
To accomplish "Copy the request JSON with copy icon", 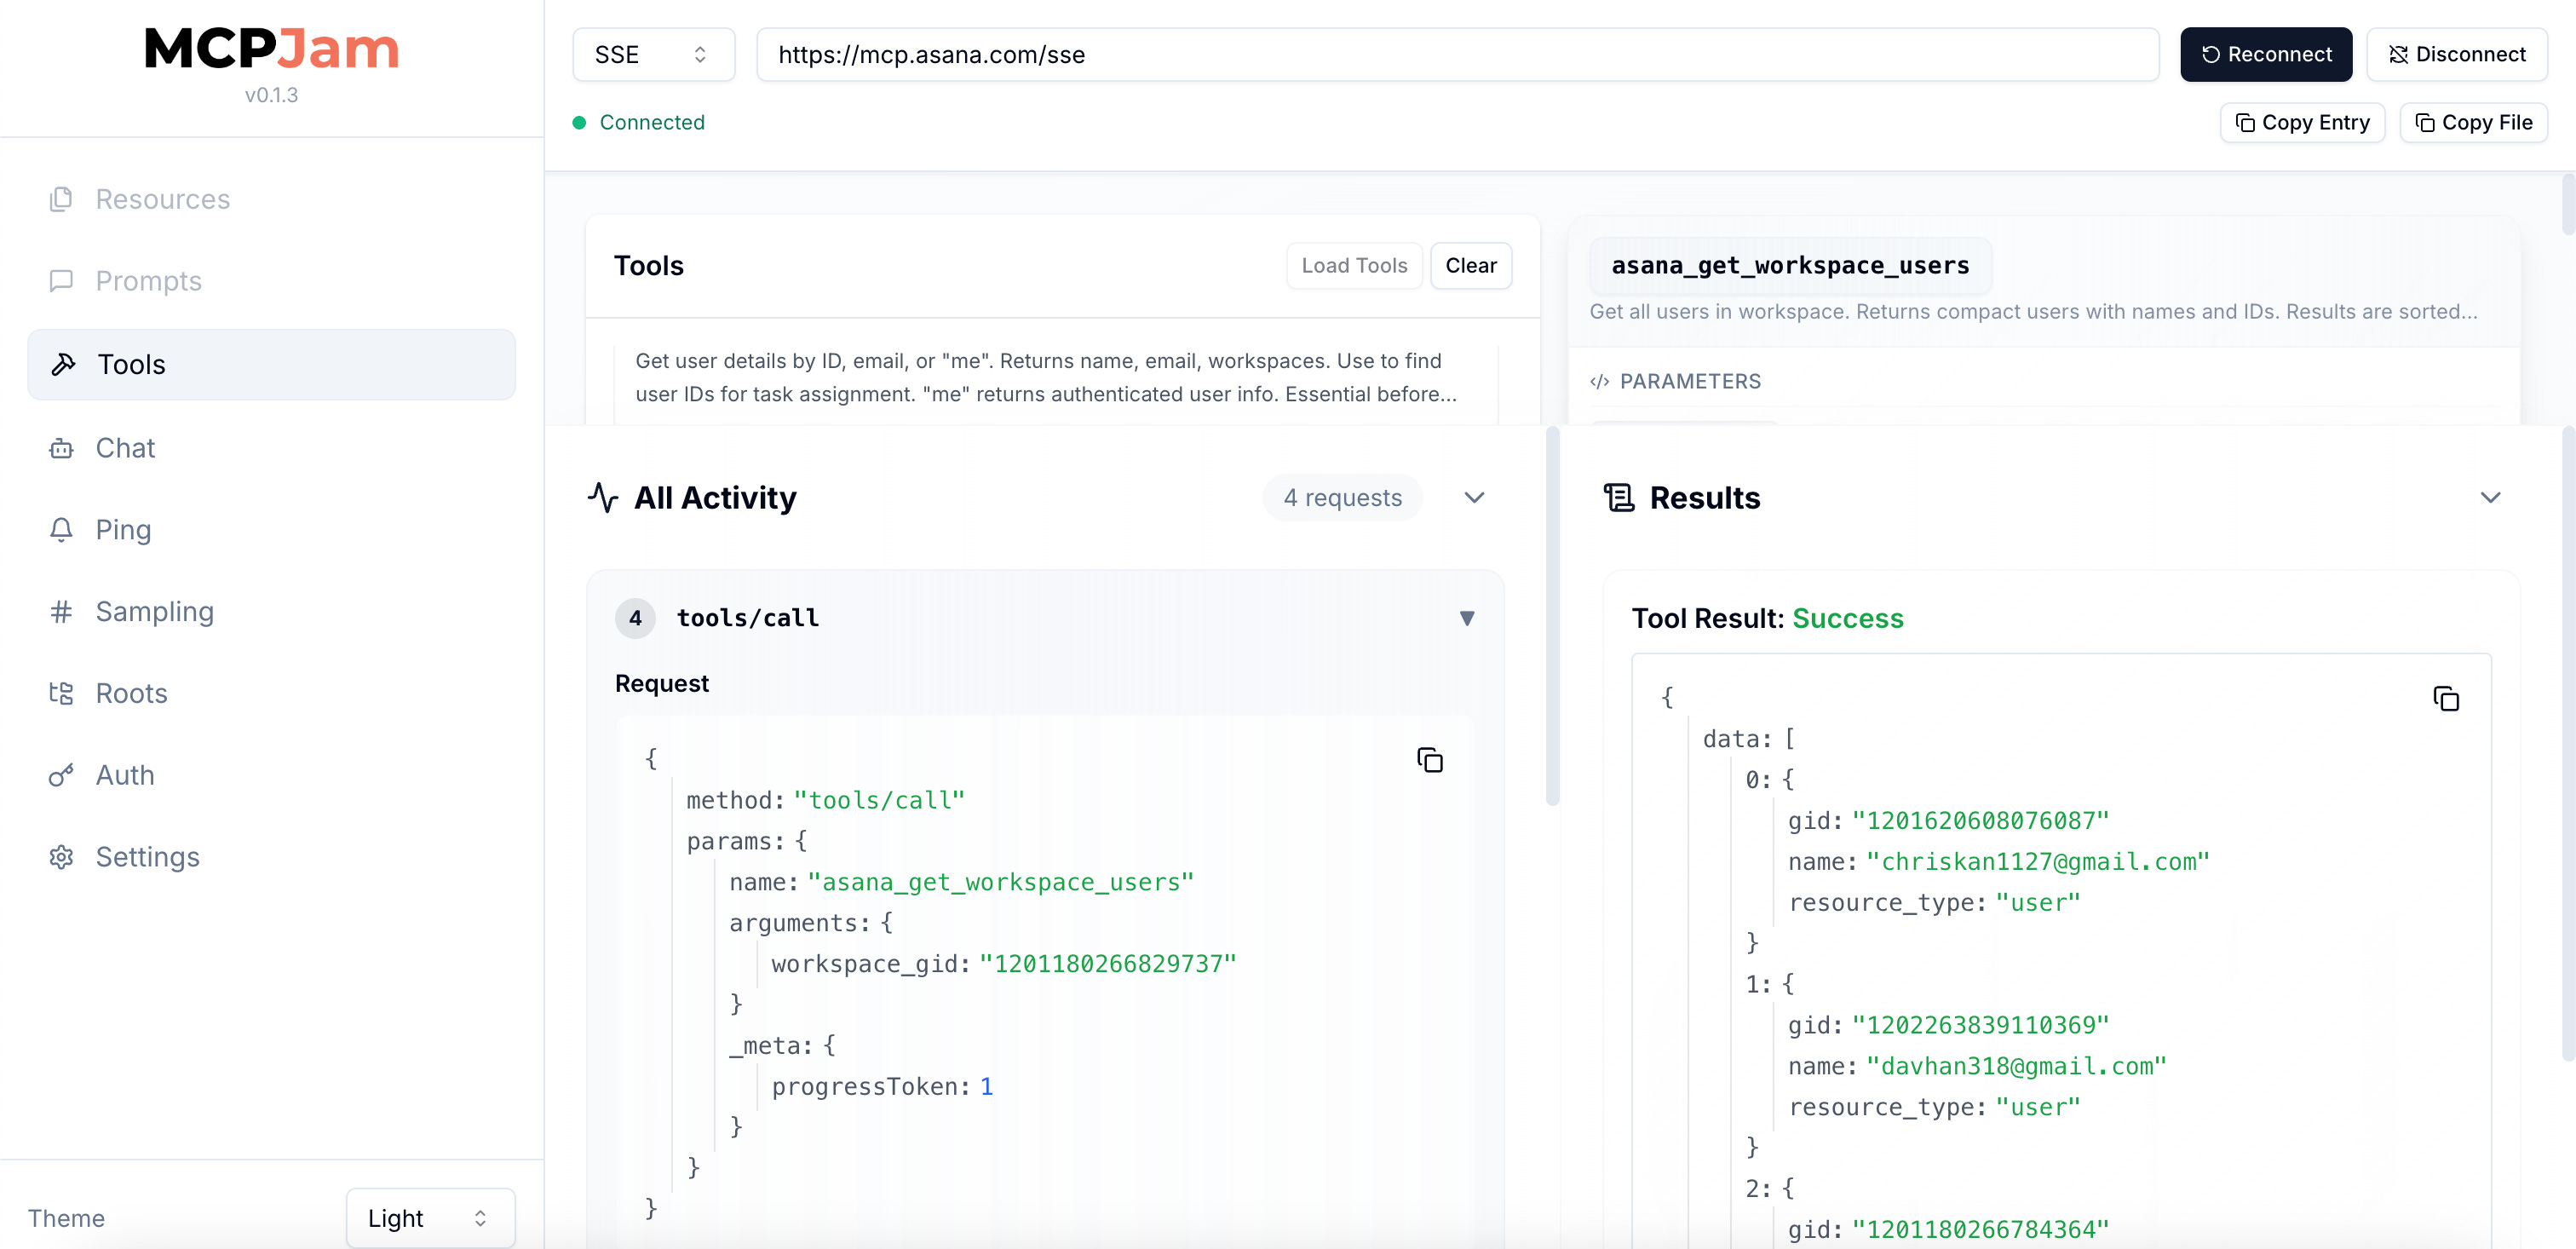I will point(1429,760).
